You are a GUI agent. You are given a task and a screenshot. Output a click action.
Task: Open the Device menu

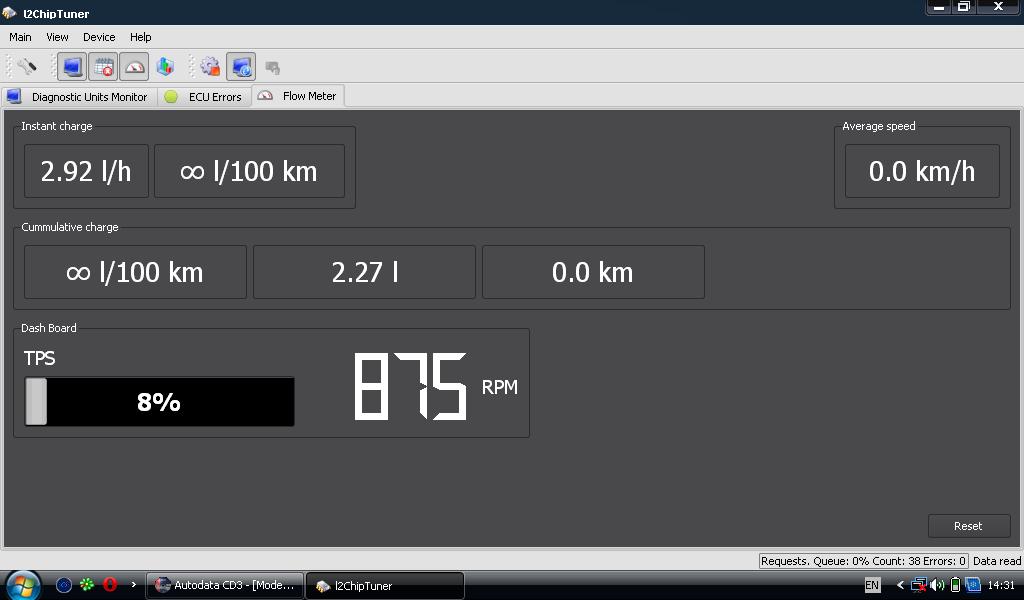point(99,37)
